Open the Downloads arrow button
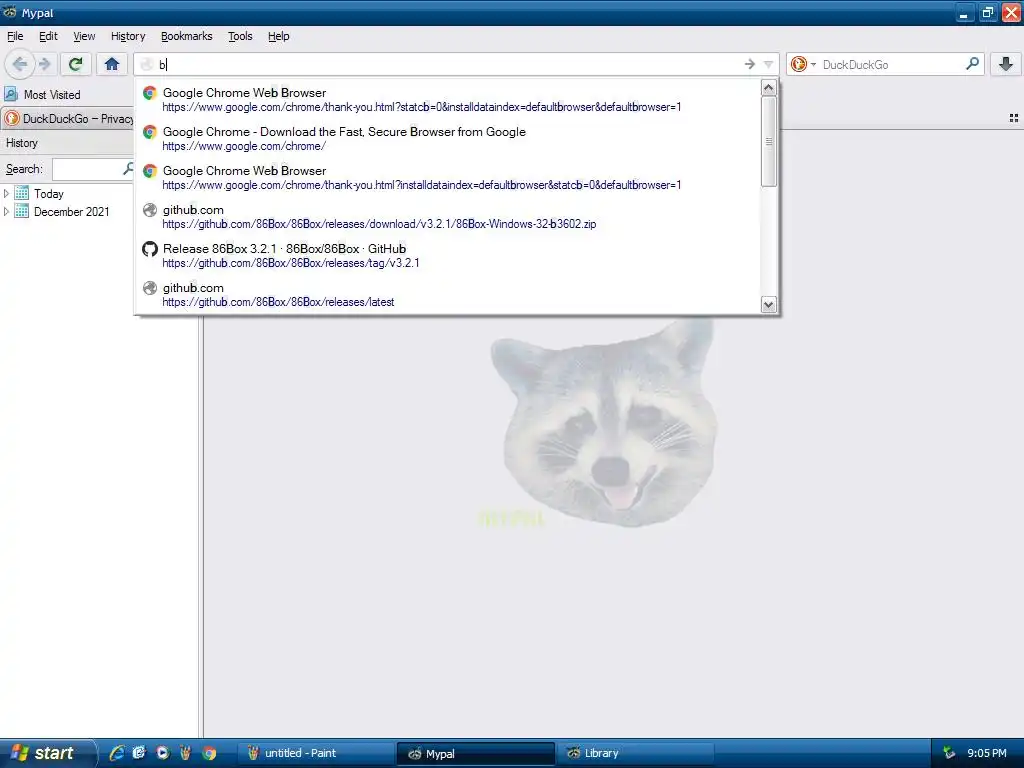 1006,64
